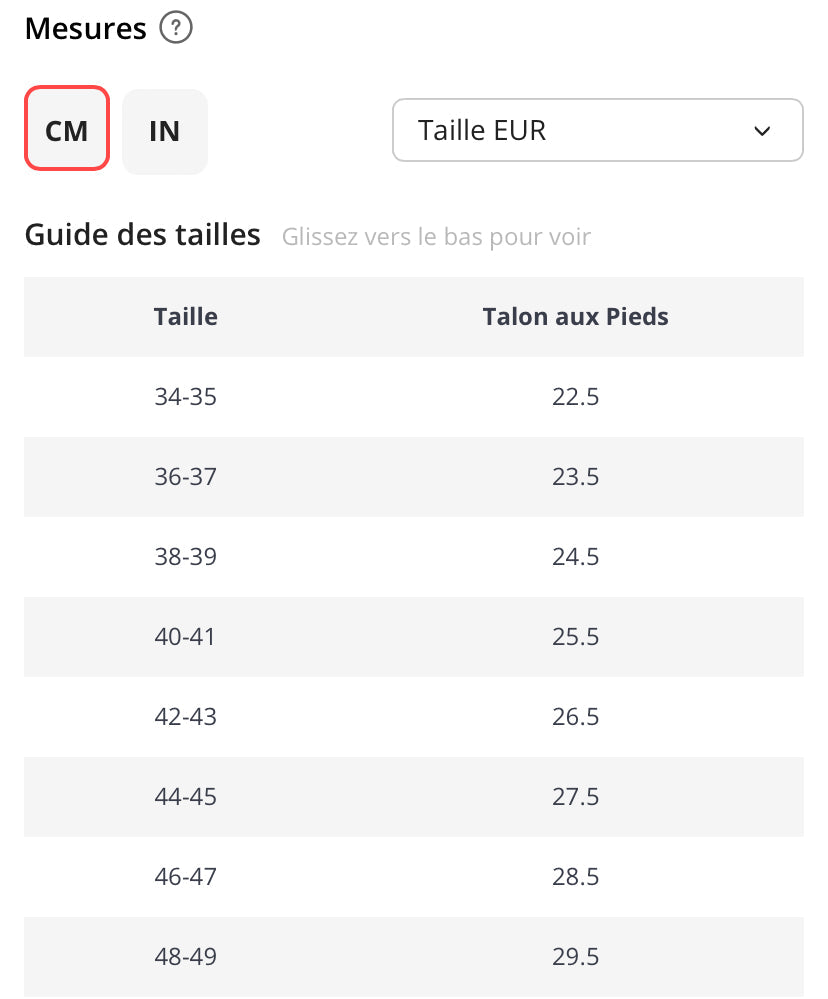Click the Mesures section title
828x999 pixels.
tap(84, 28)
